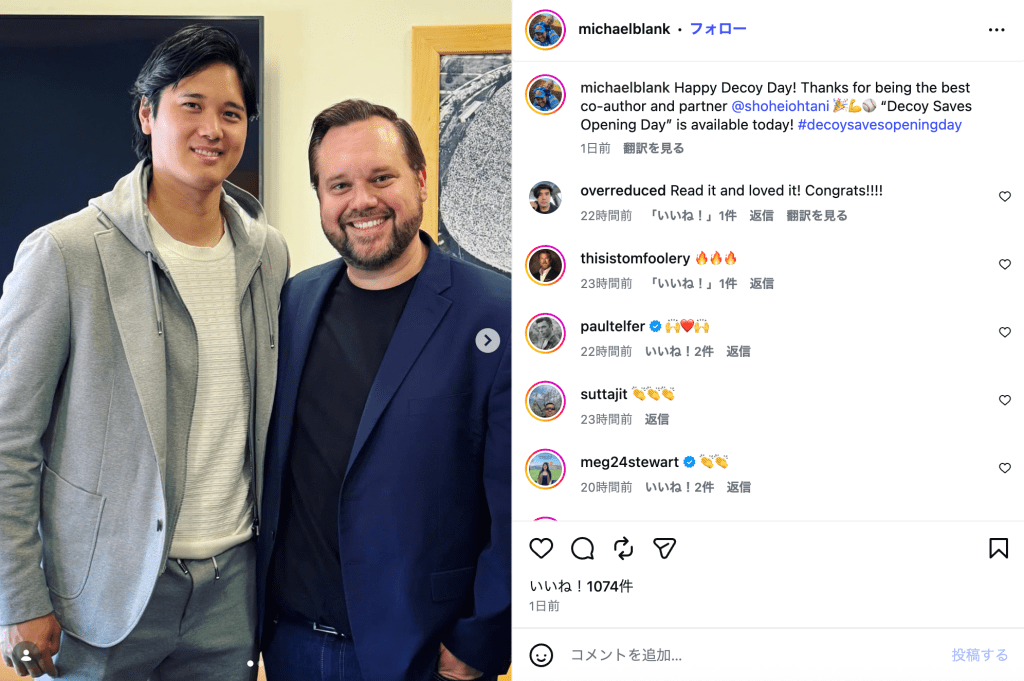Open more options three-dot menu
Viewport: 1024px width, 681px height.
click(997, 29)
